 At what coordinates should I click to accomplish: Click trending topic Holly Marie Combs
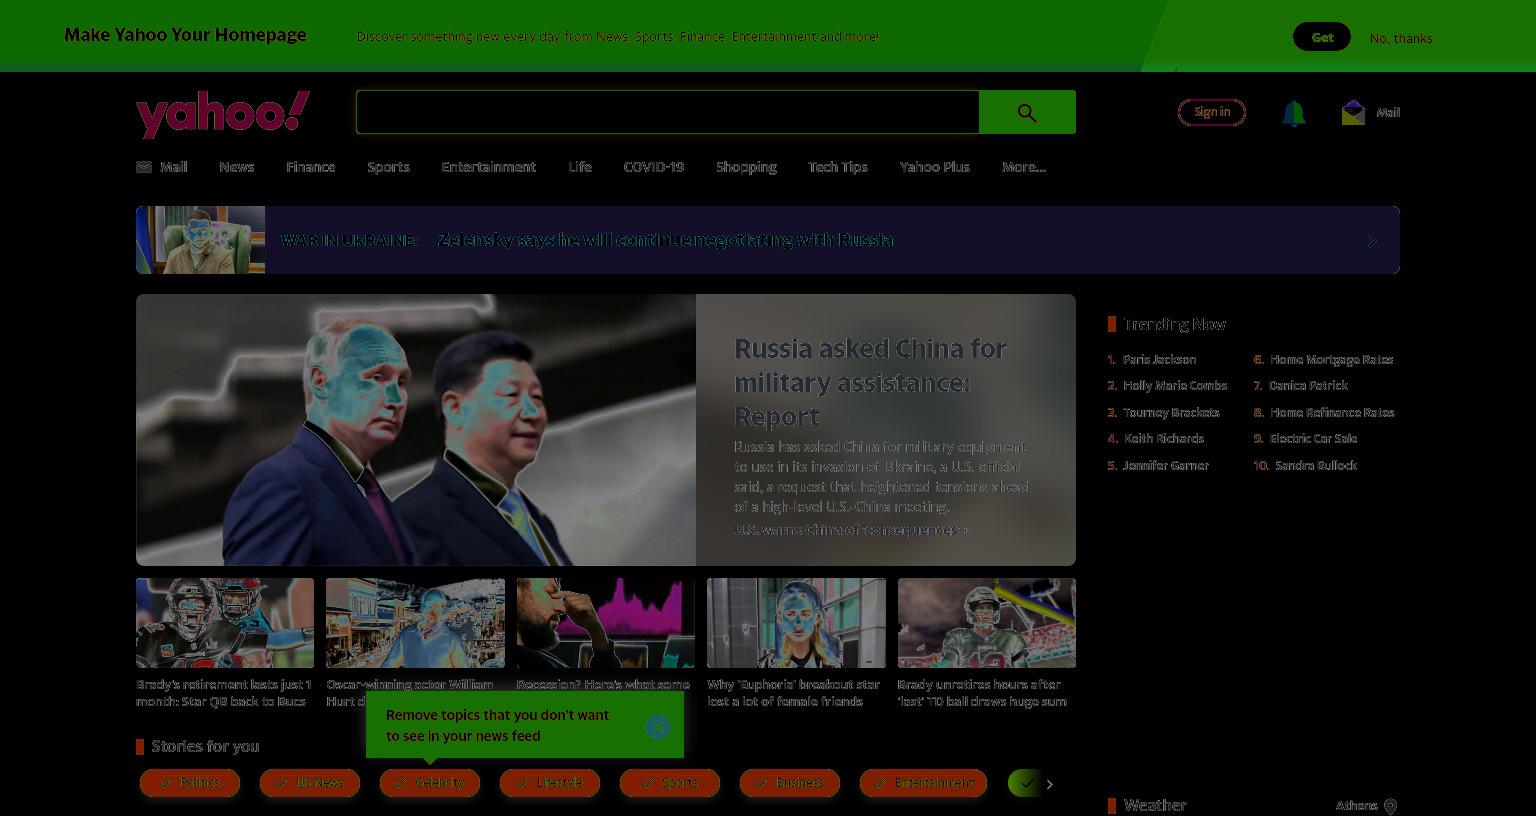click(x=1175, y=385)
